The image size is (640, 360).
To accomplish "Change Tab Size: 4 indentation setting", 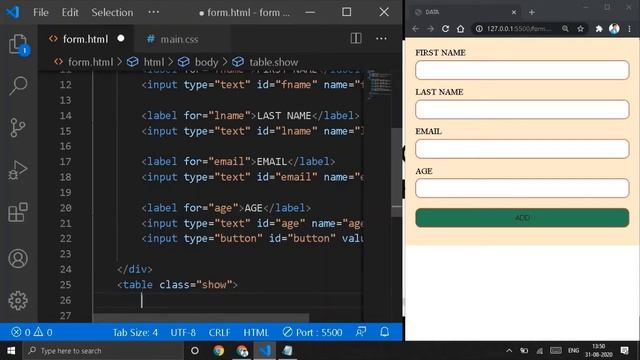I will 135,332.
